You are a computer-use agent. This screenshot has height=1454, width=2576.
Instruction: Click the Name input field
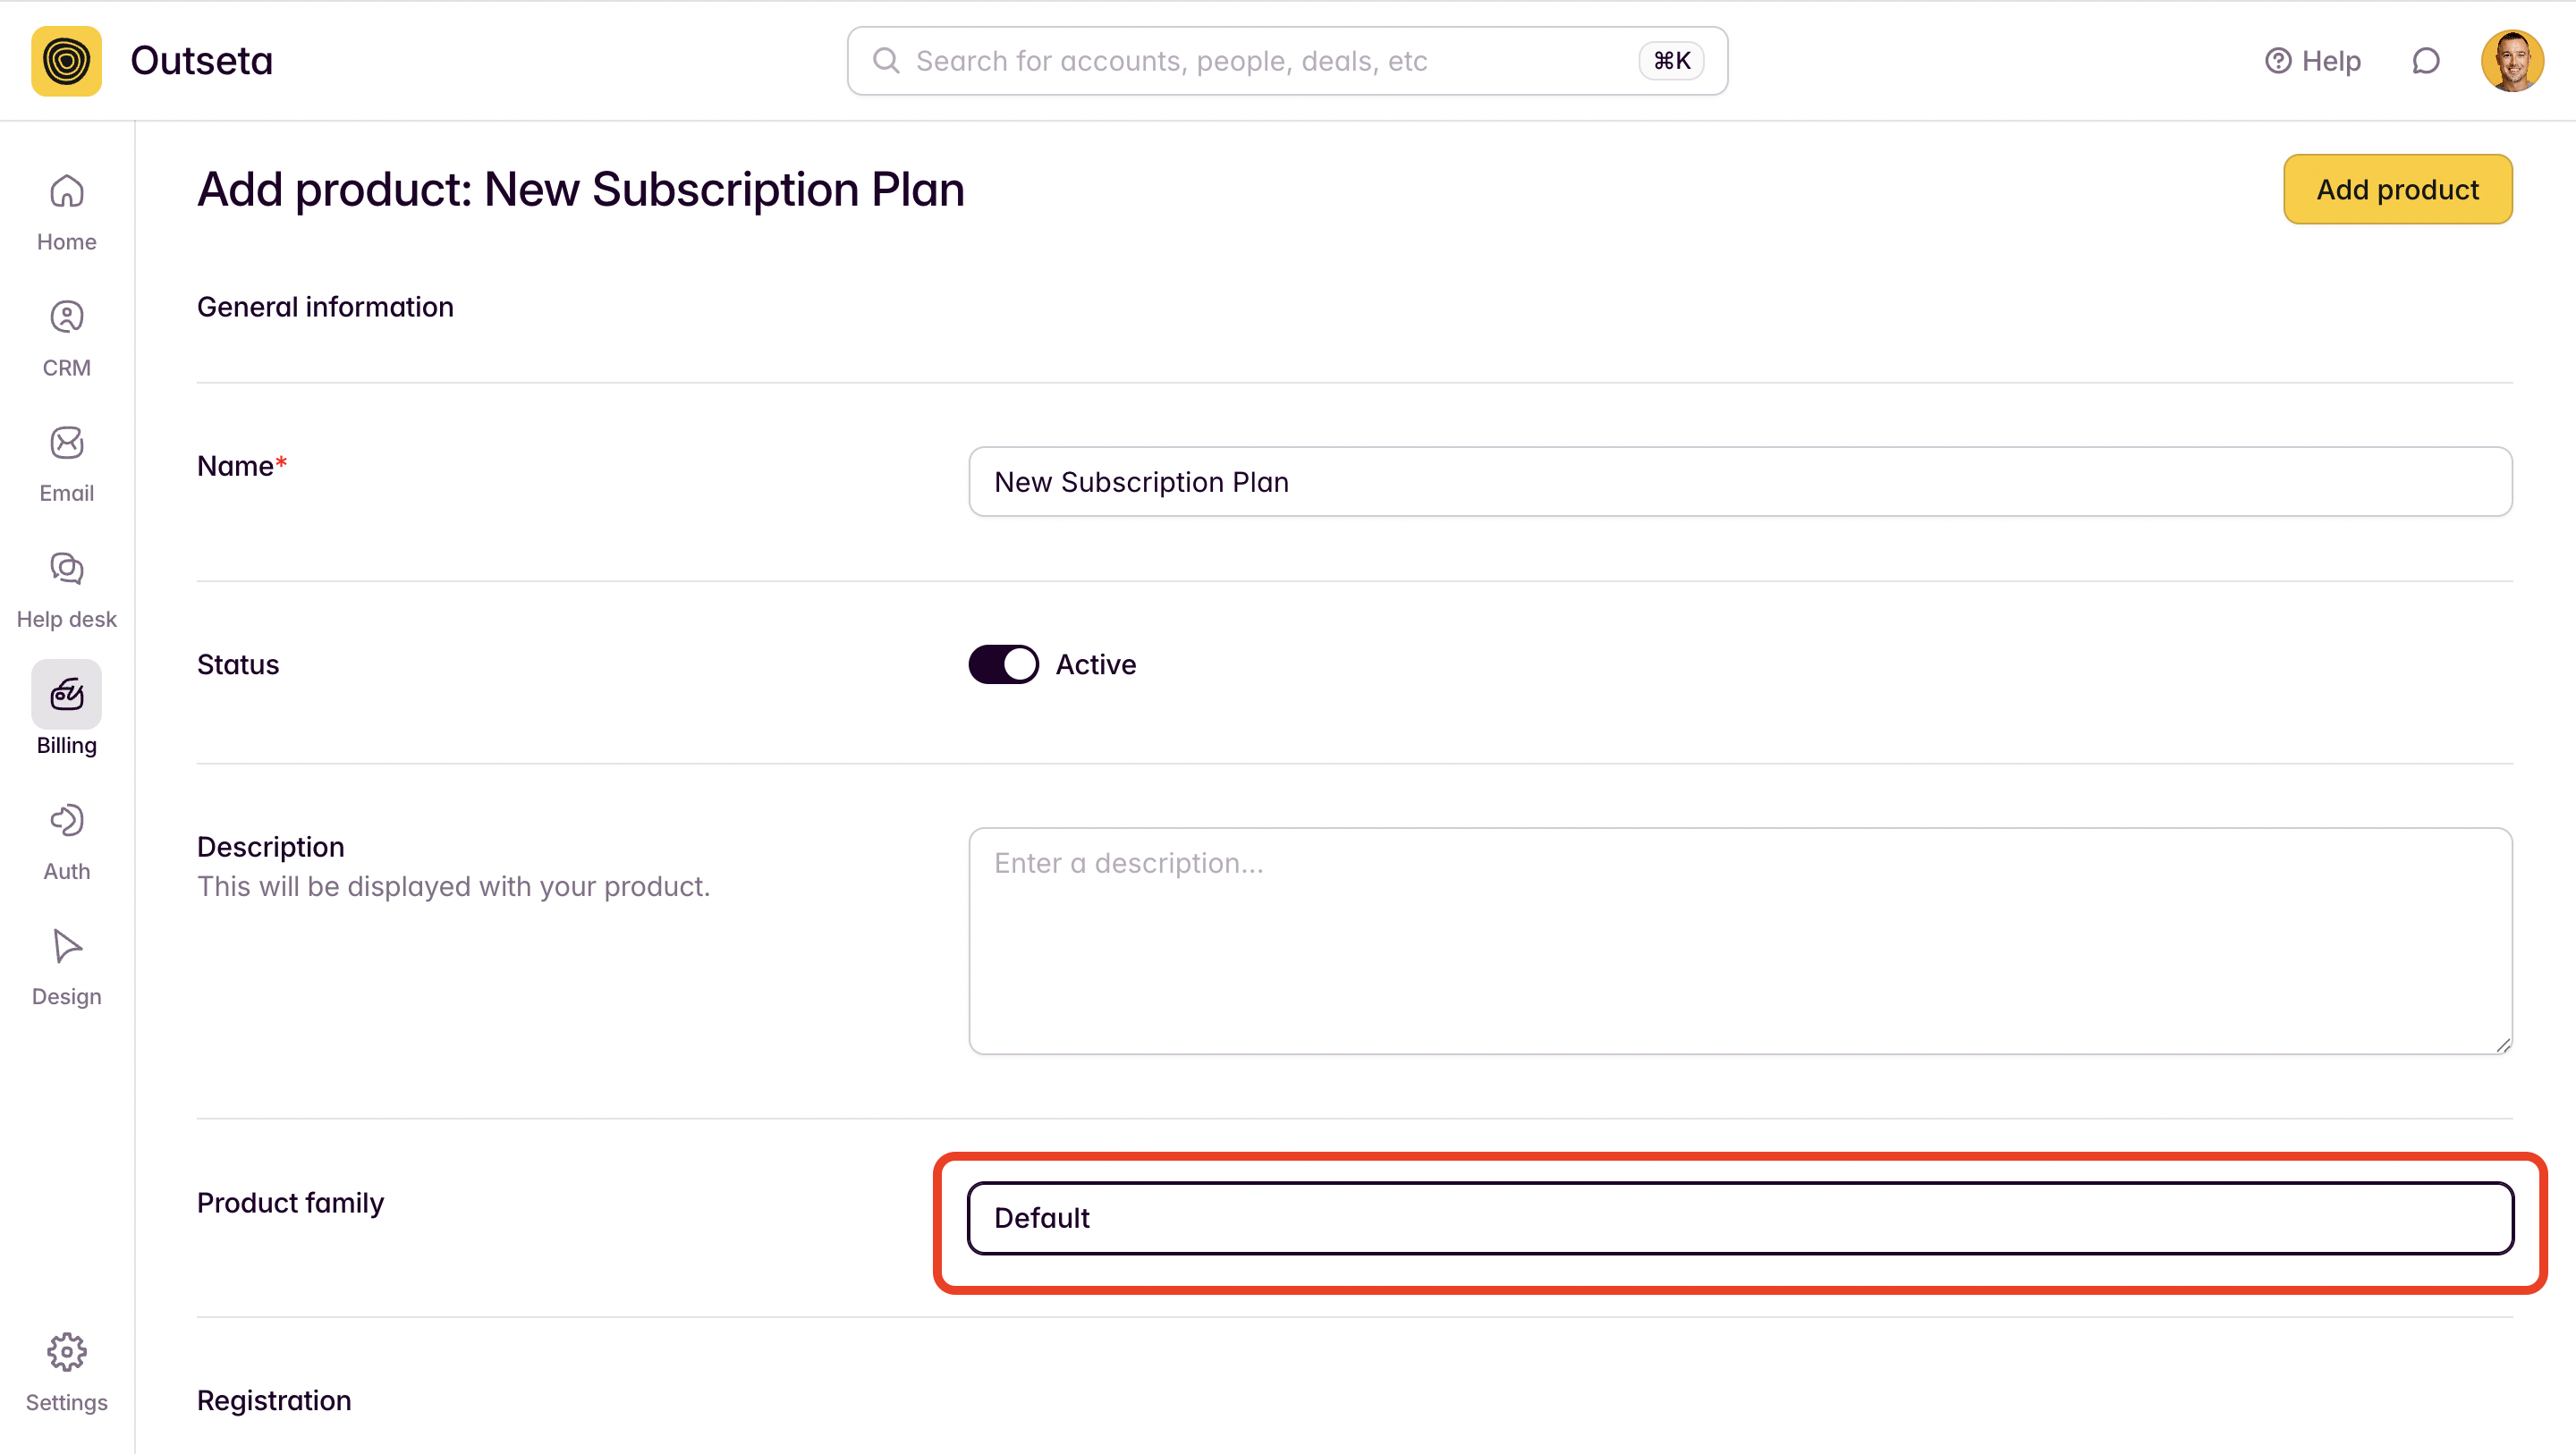tap(1740, 482)
